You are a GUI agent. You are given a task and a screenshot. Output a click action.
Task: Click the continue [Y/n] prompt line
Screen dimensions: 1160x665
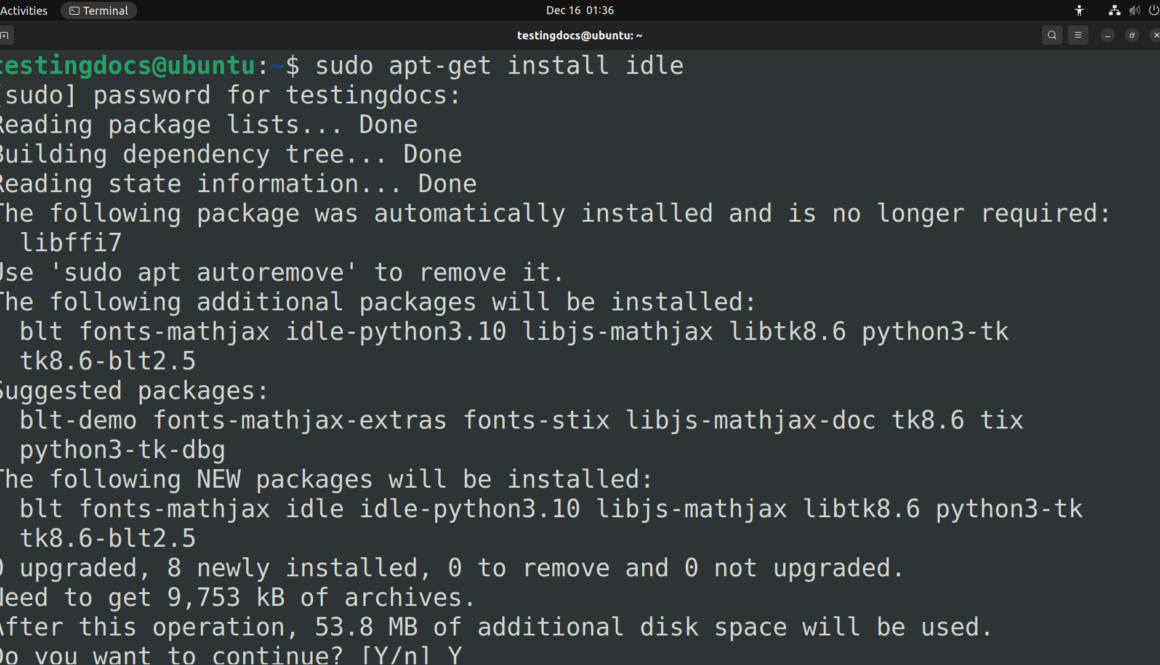click(x=230, y=656)
